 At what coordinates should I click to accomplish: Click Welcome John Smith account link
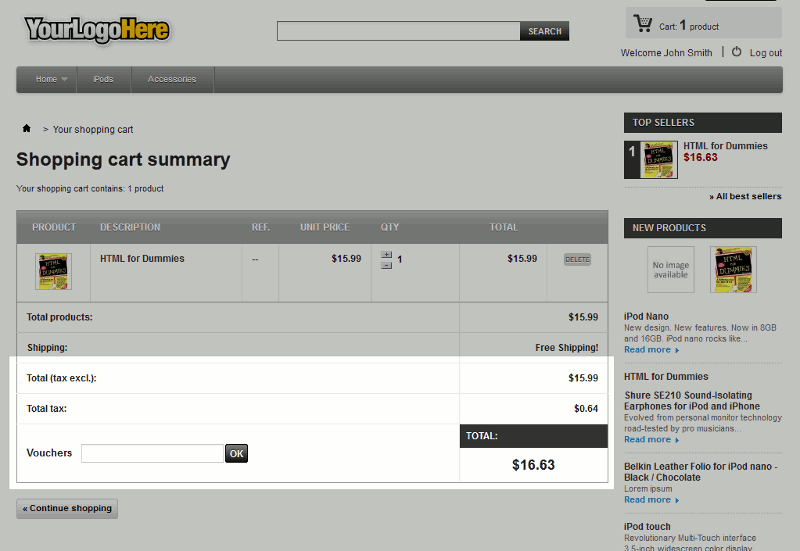[666, 53]
